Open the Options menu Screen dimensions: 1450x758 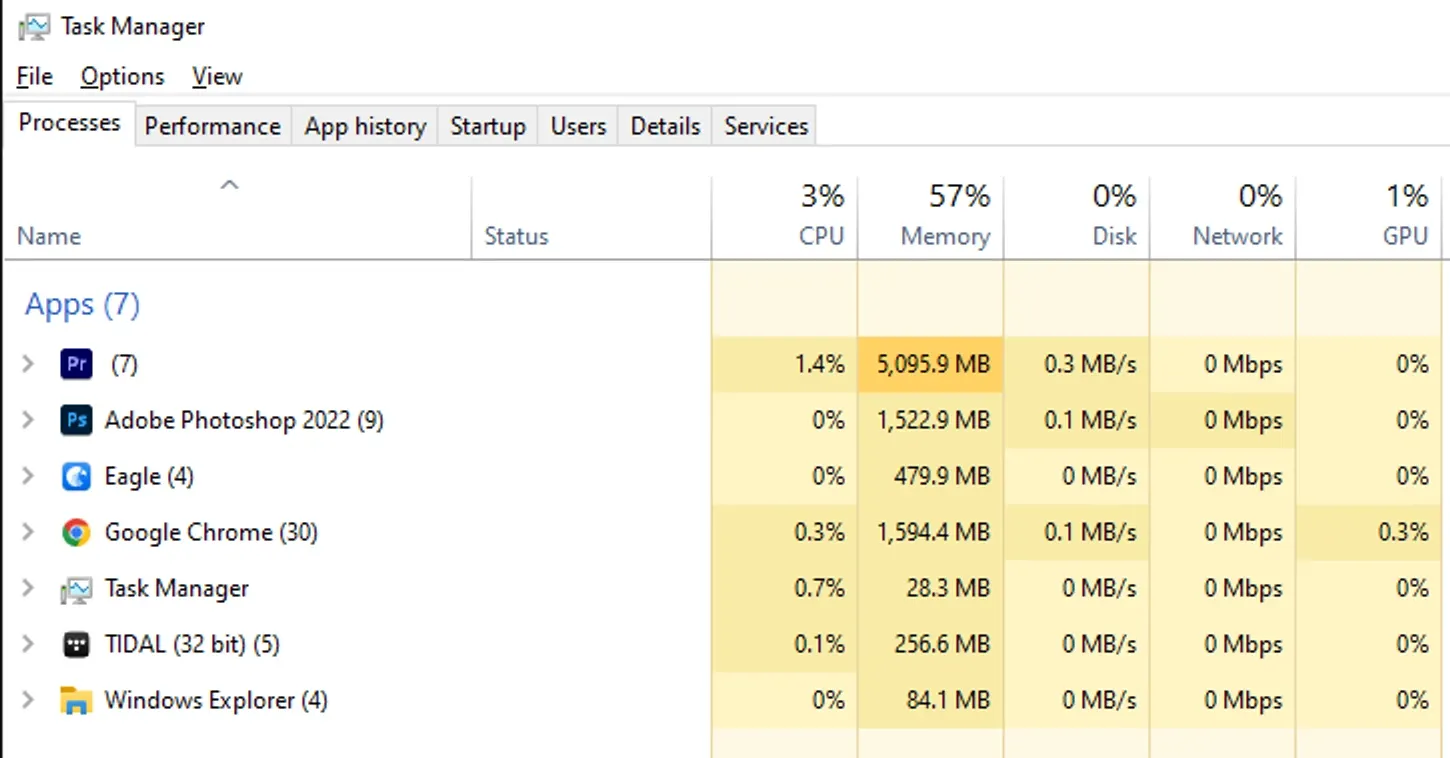tap(123, 76)
